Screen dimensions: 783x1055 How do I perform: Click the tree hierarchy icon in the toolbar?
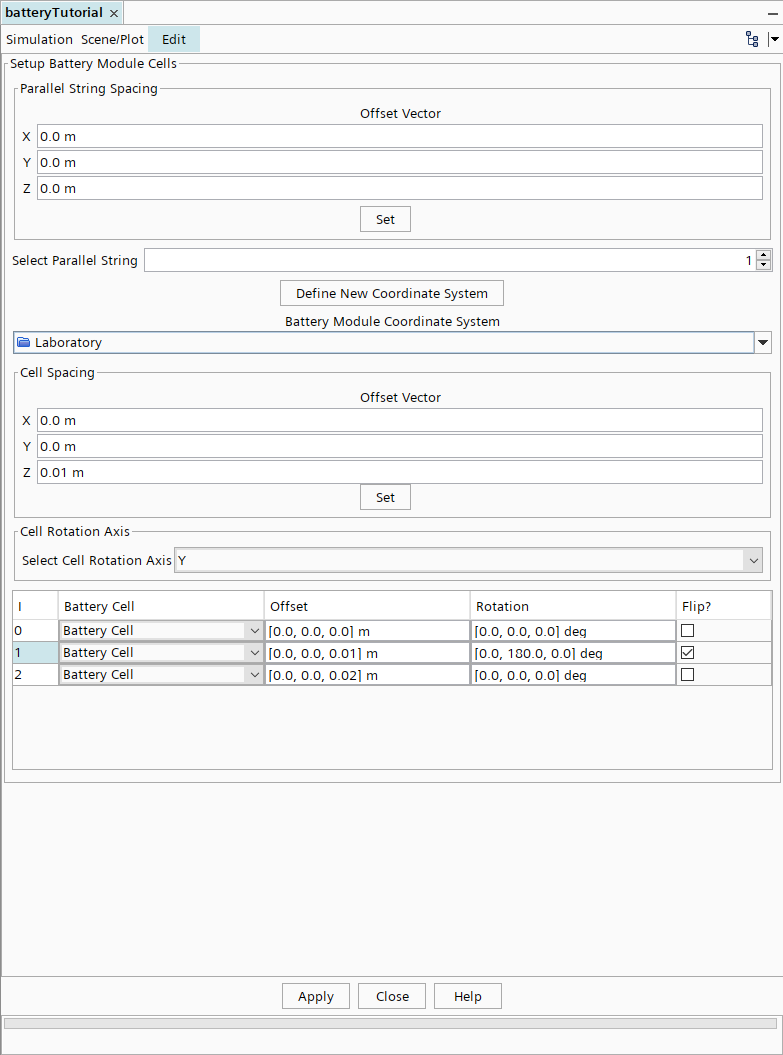point(752,39)
